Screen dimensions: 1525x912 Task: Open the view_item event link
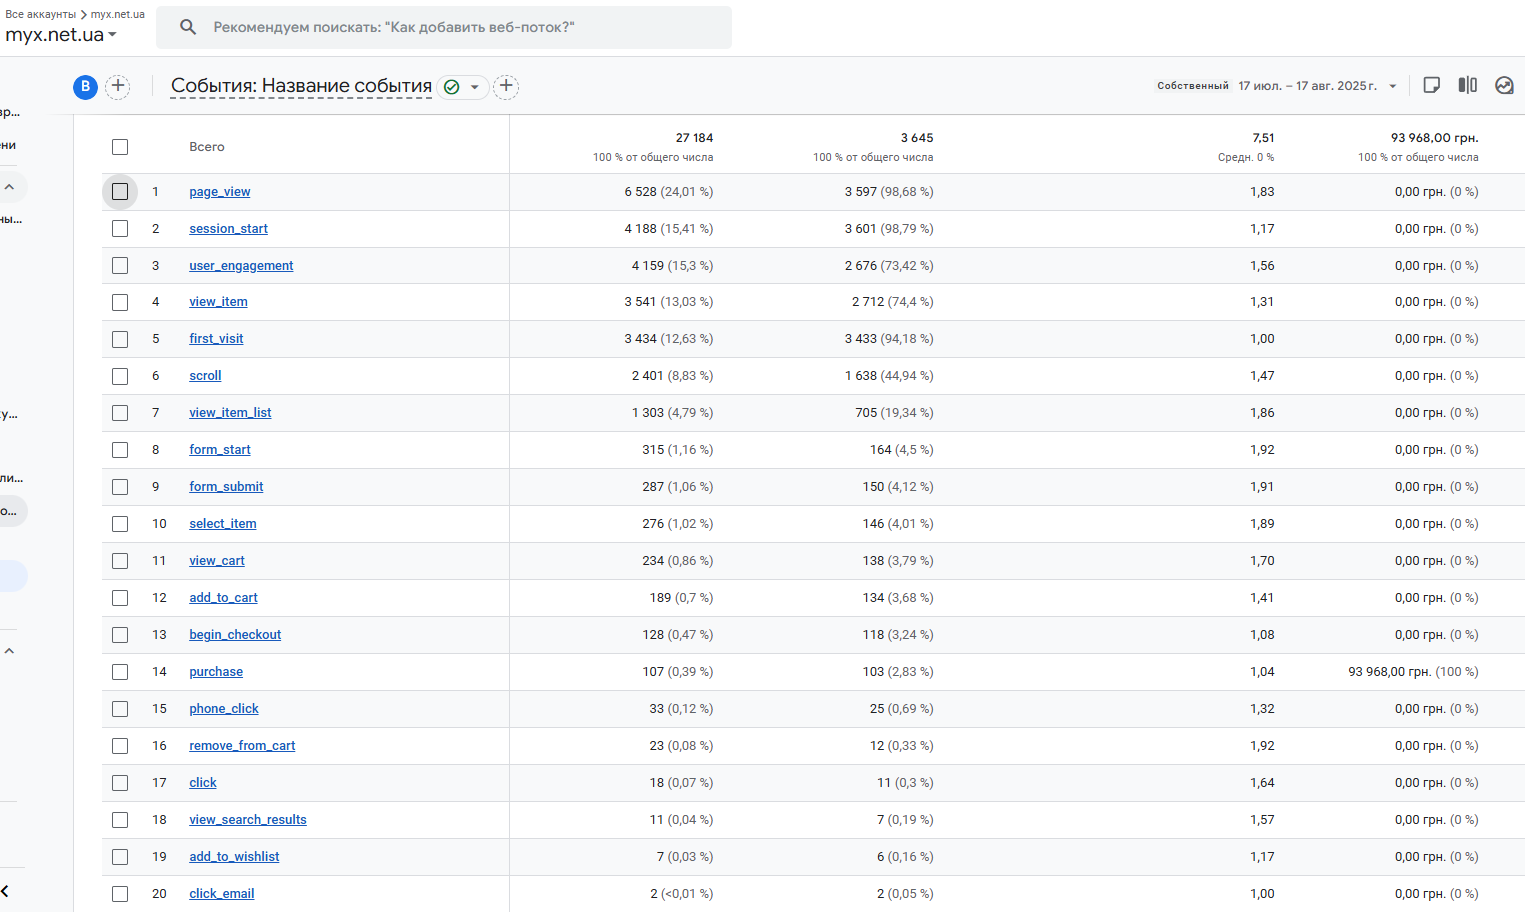218,302
